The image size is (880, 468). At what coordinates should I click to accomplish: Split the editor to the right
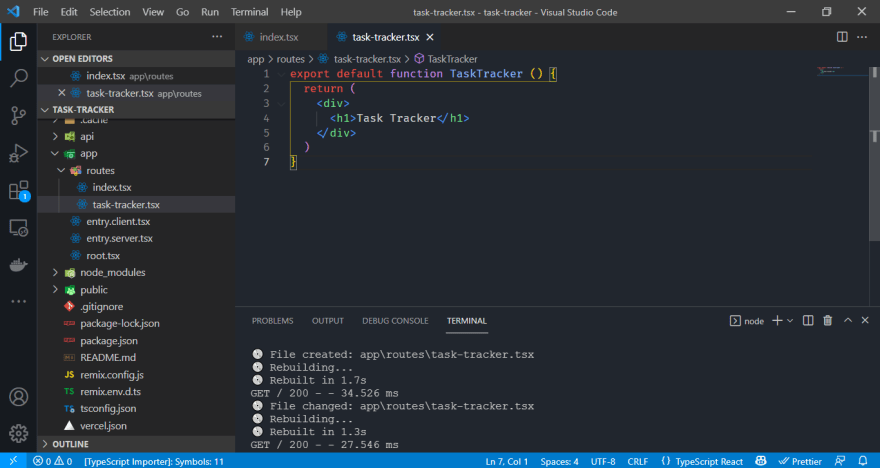(x=842, y=37)
